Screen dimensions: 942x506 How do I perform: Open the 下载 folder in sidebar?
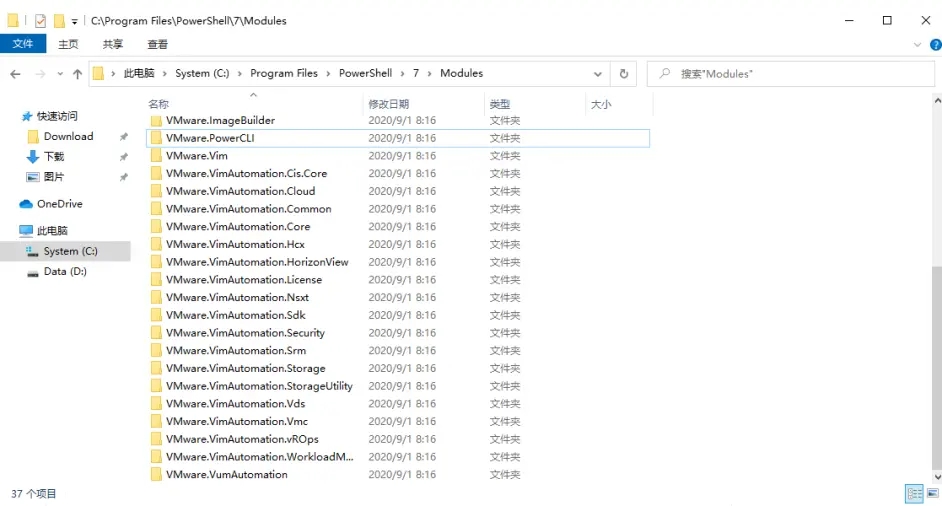tap(53, 157)
